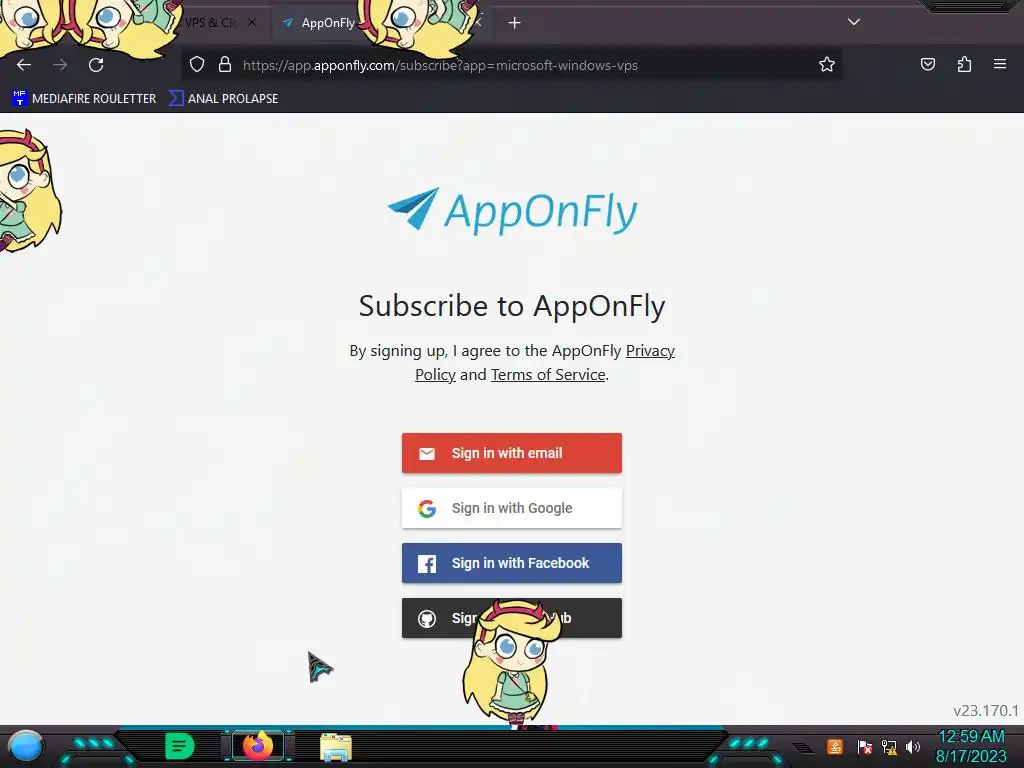Click the URL address bar
Screen dimensions: 1024x768
(513, 65)
